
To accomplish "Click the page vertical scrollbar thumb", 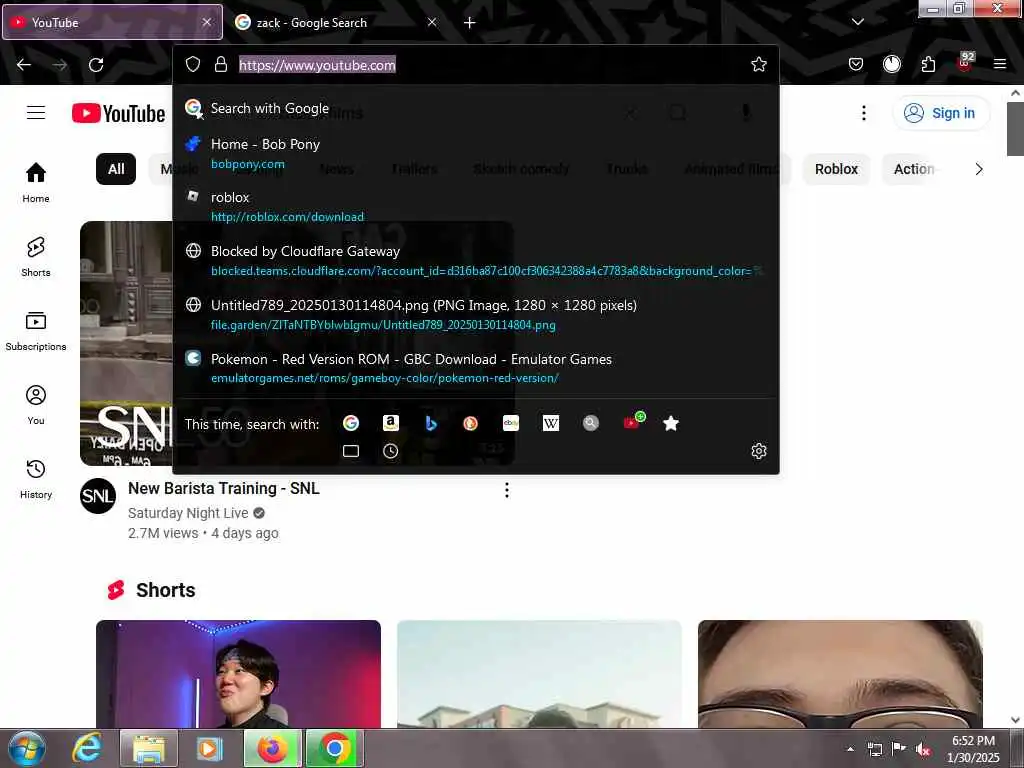I will coord(1015,128).
